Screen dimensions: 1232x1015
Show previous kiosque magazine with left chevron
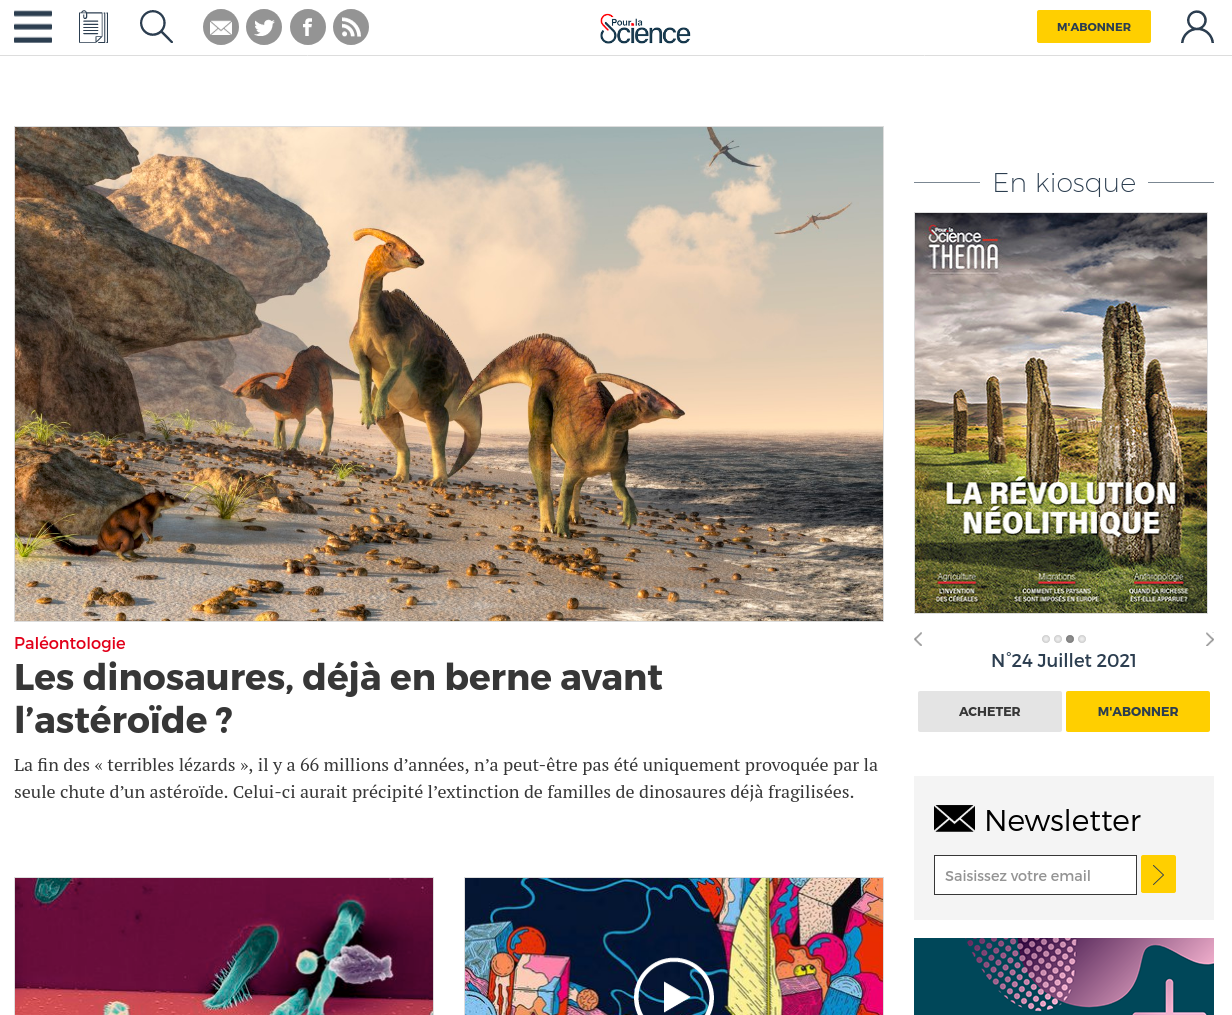coord(918,639)
